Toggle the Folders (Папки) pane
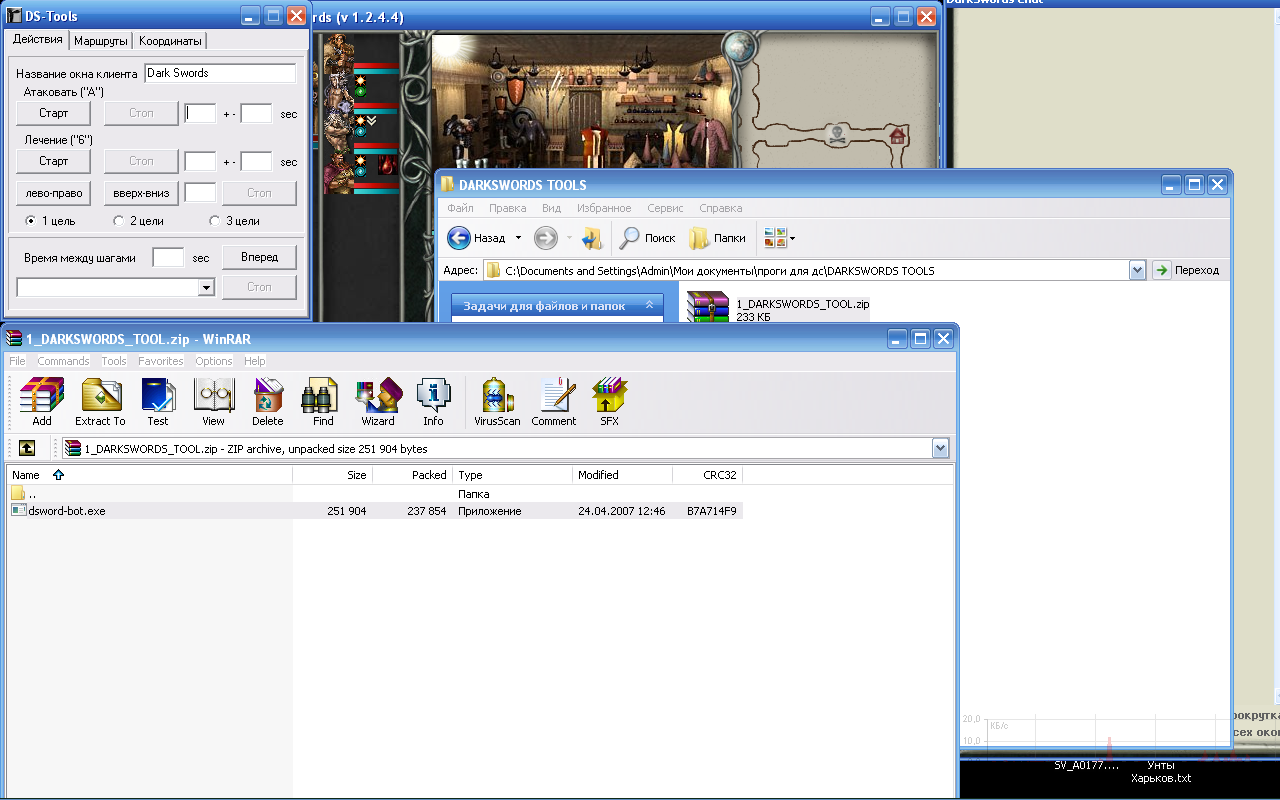The height and width of the screenshot is (800, 1280). point(718,238)
